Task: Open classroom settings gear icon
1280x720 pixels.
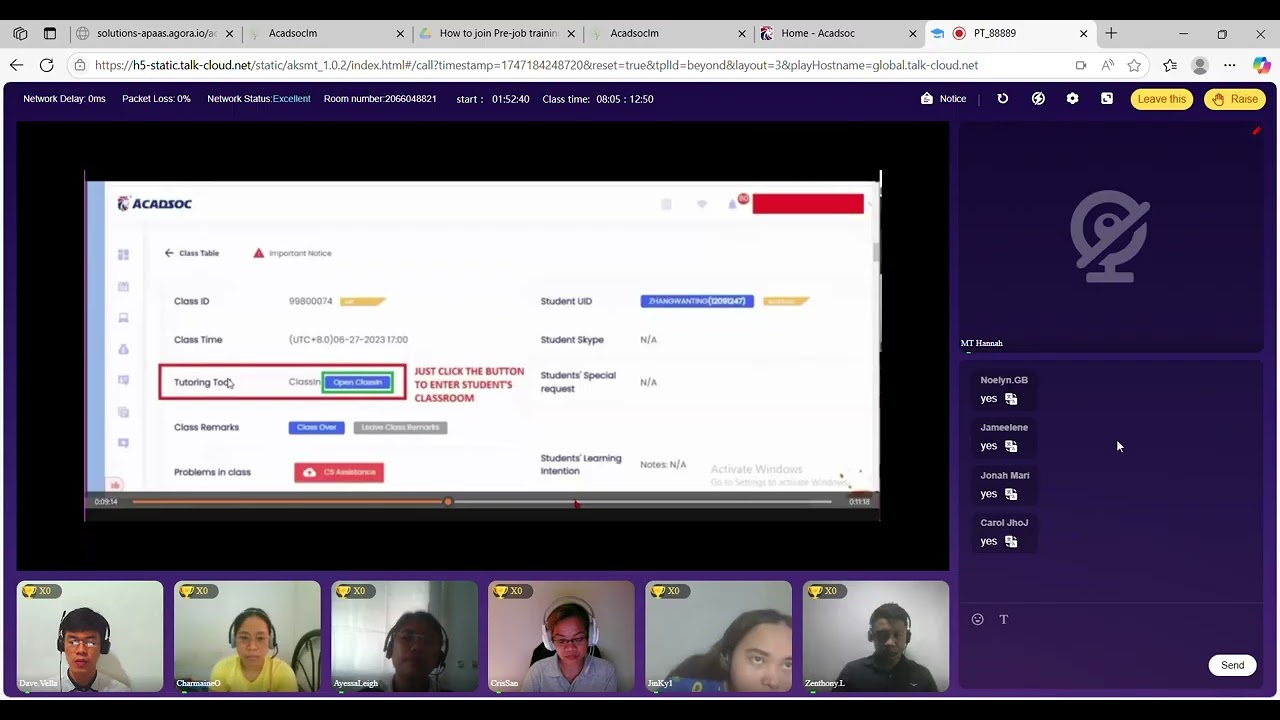Action: pos(1072,99)
